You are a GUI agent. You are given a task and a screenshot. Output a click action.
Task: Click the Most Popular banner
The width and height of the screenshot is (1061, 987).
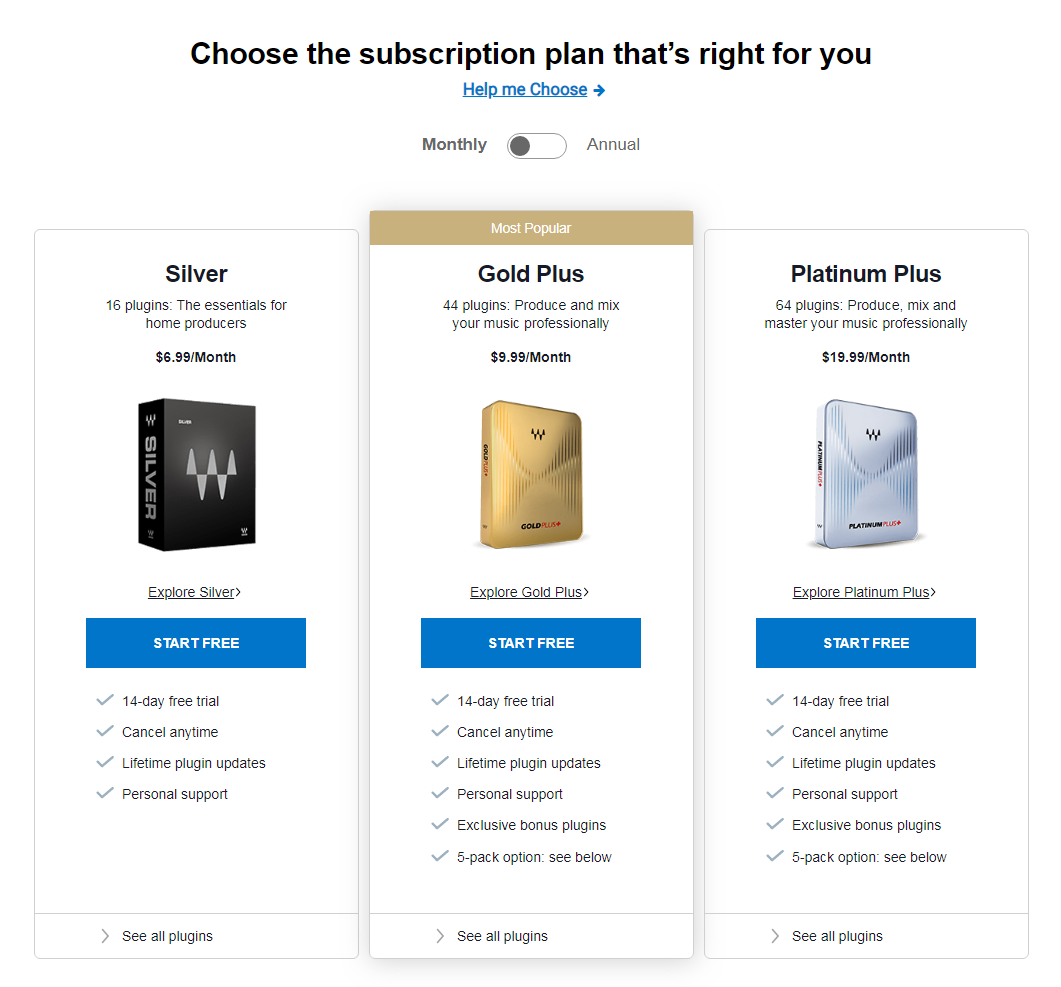(531, 228)
